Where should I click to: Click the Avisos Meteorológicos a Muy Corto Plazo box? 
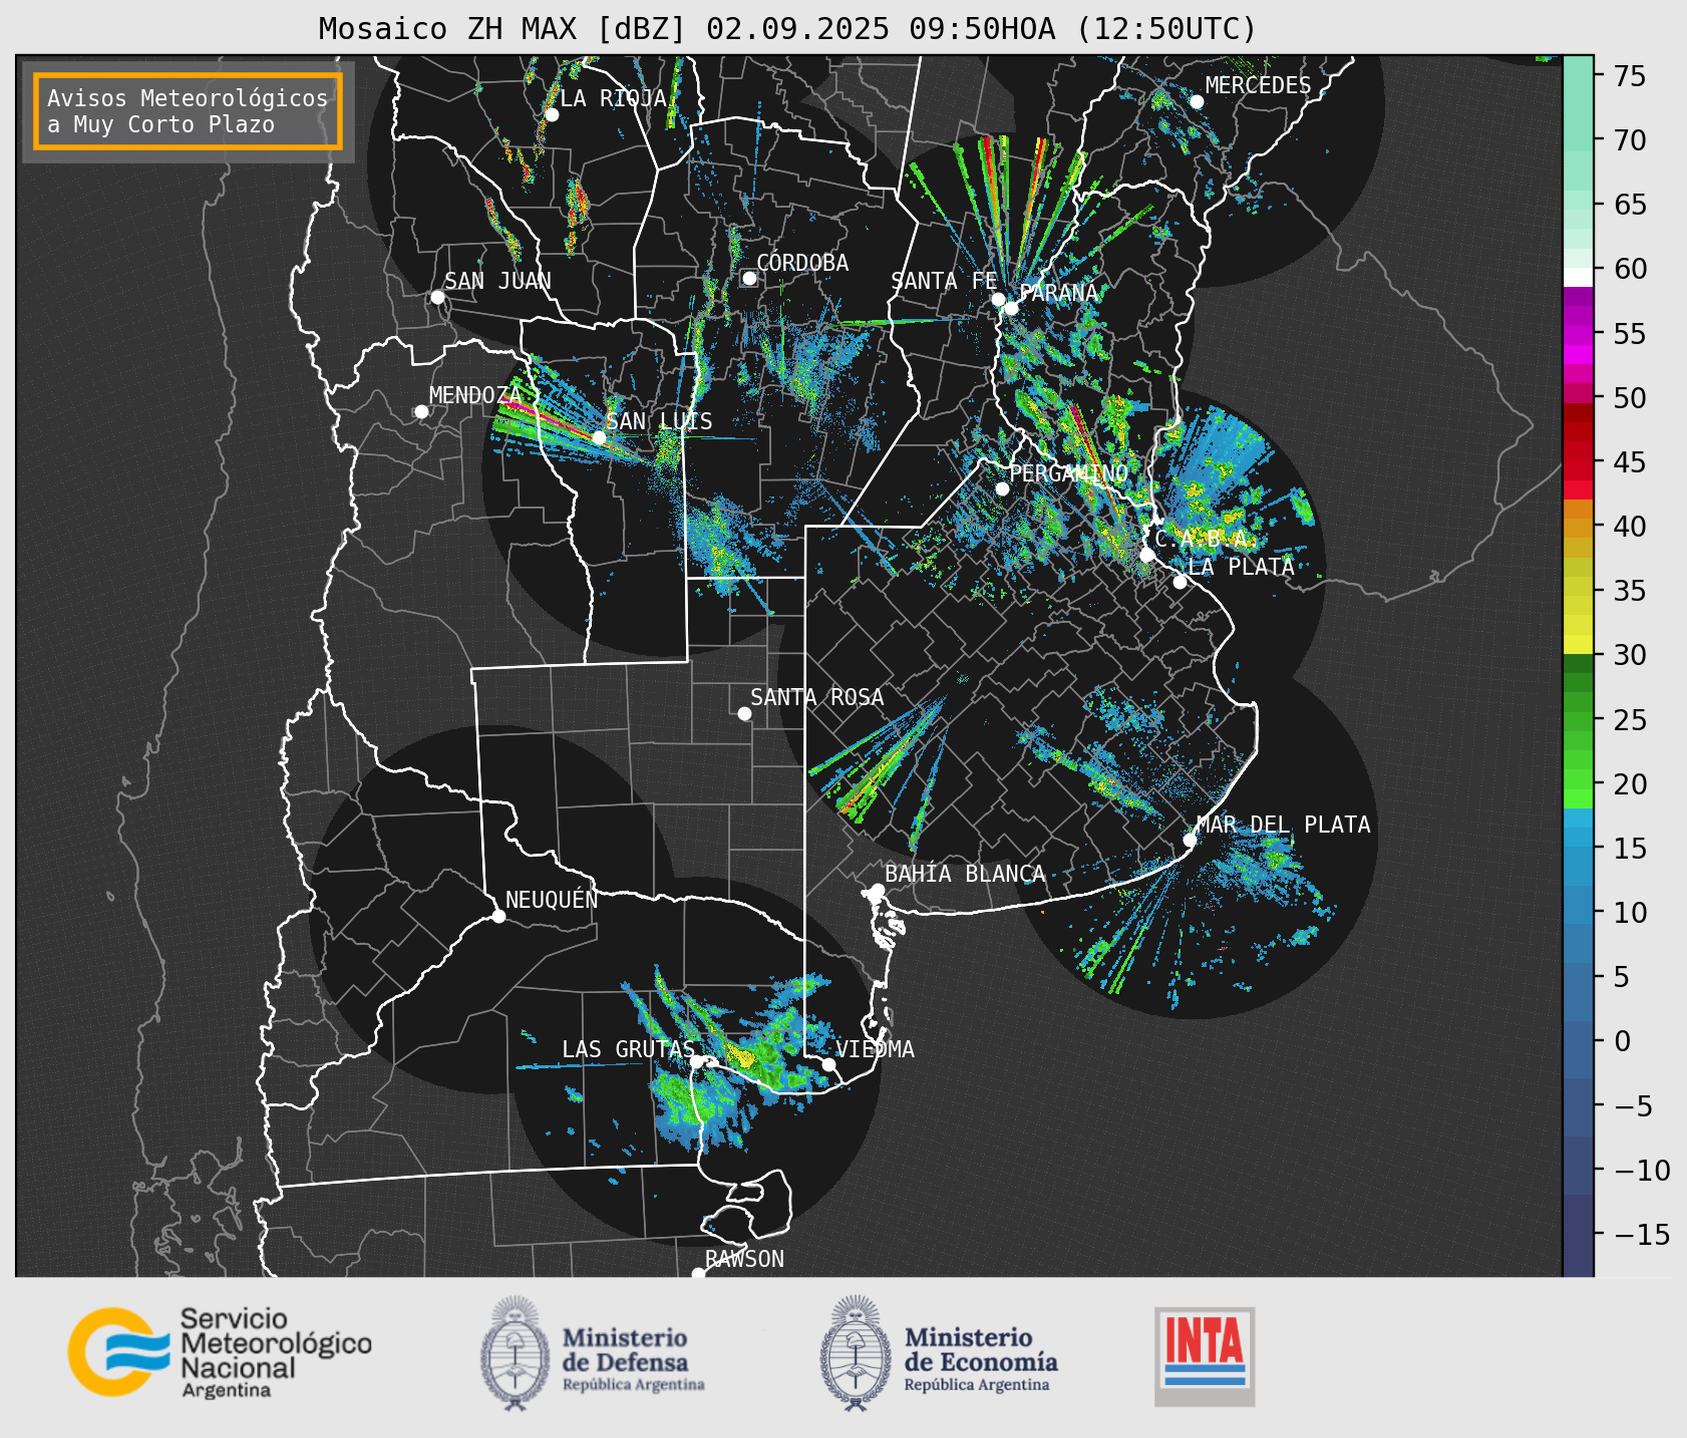click(x=188, y=111)
